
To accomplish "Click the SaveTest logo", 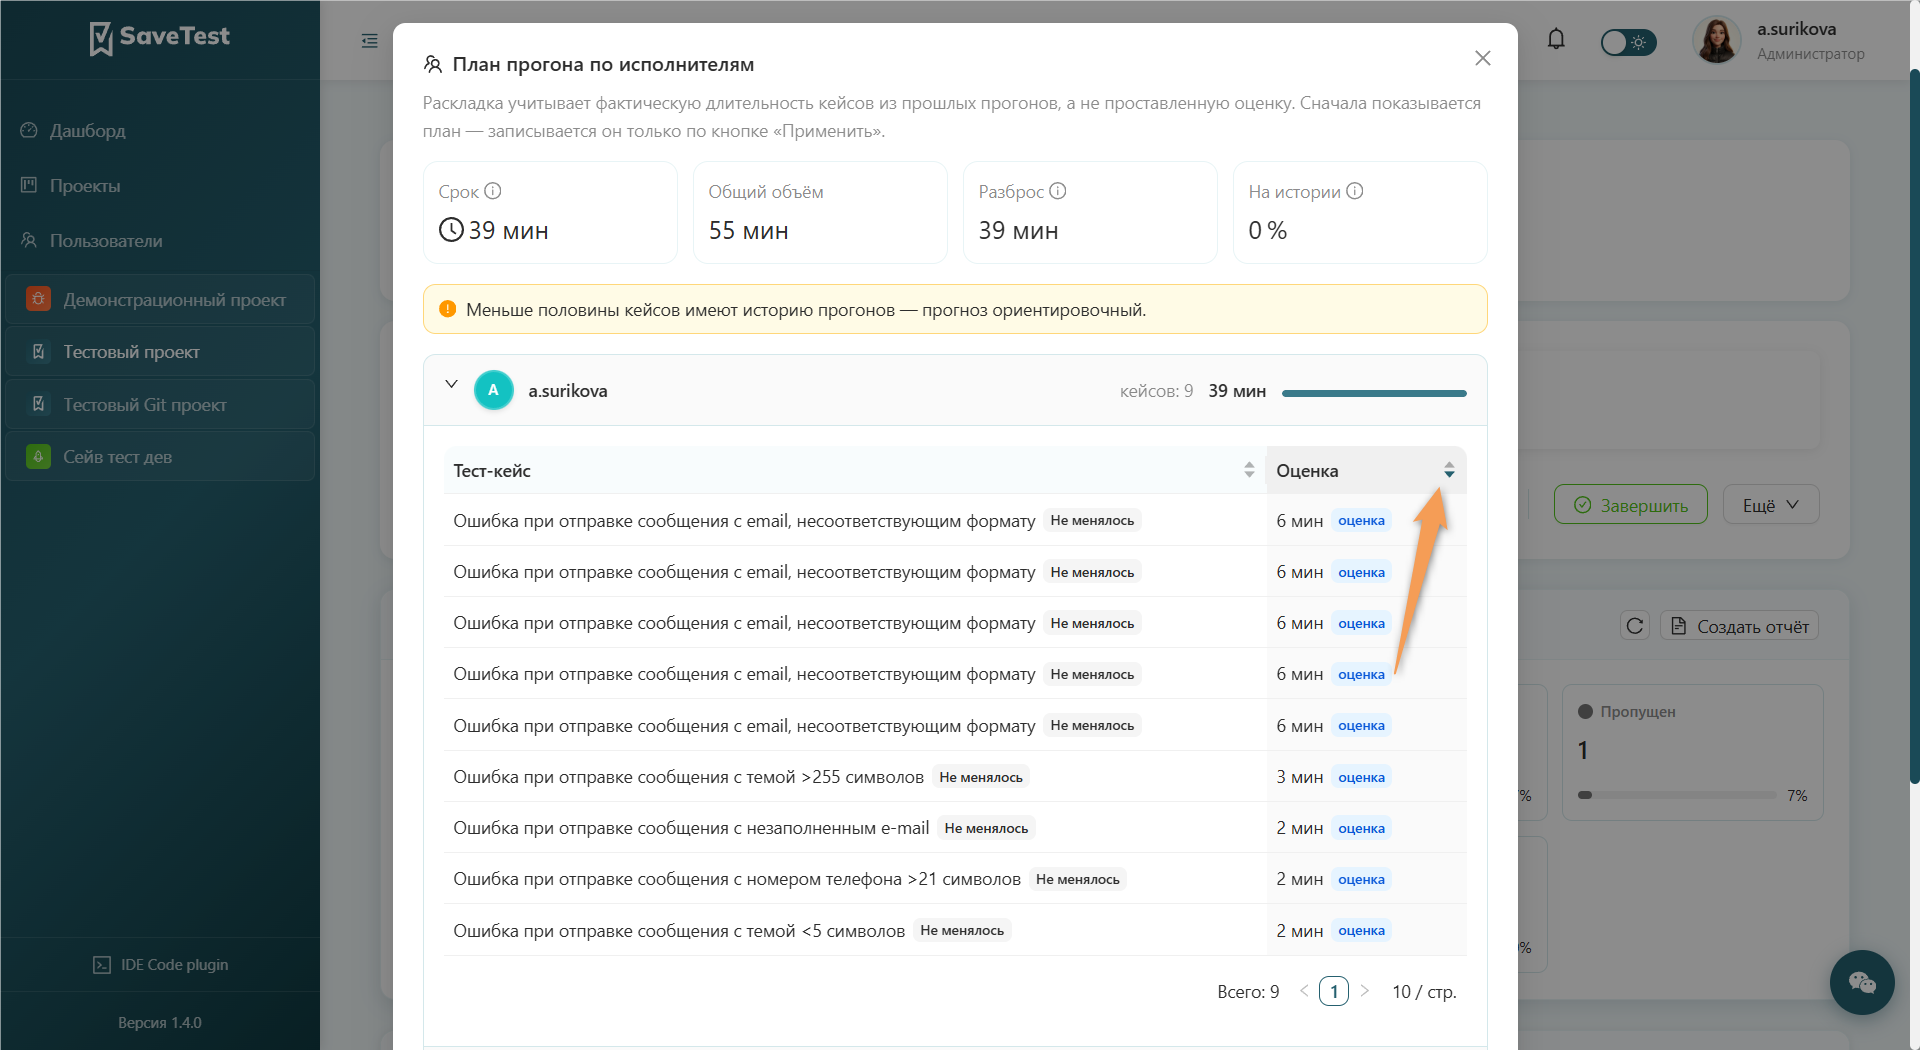I will tap(160, 38).
